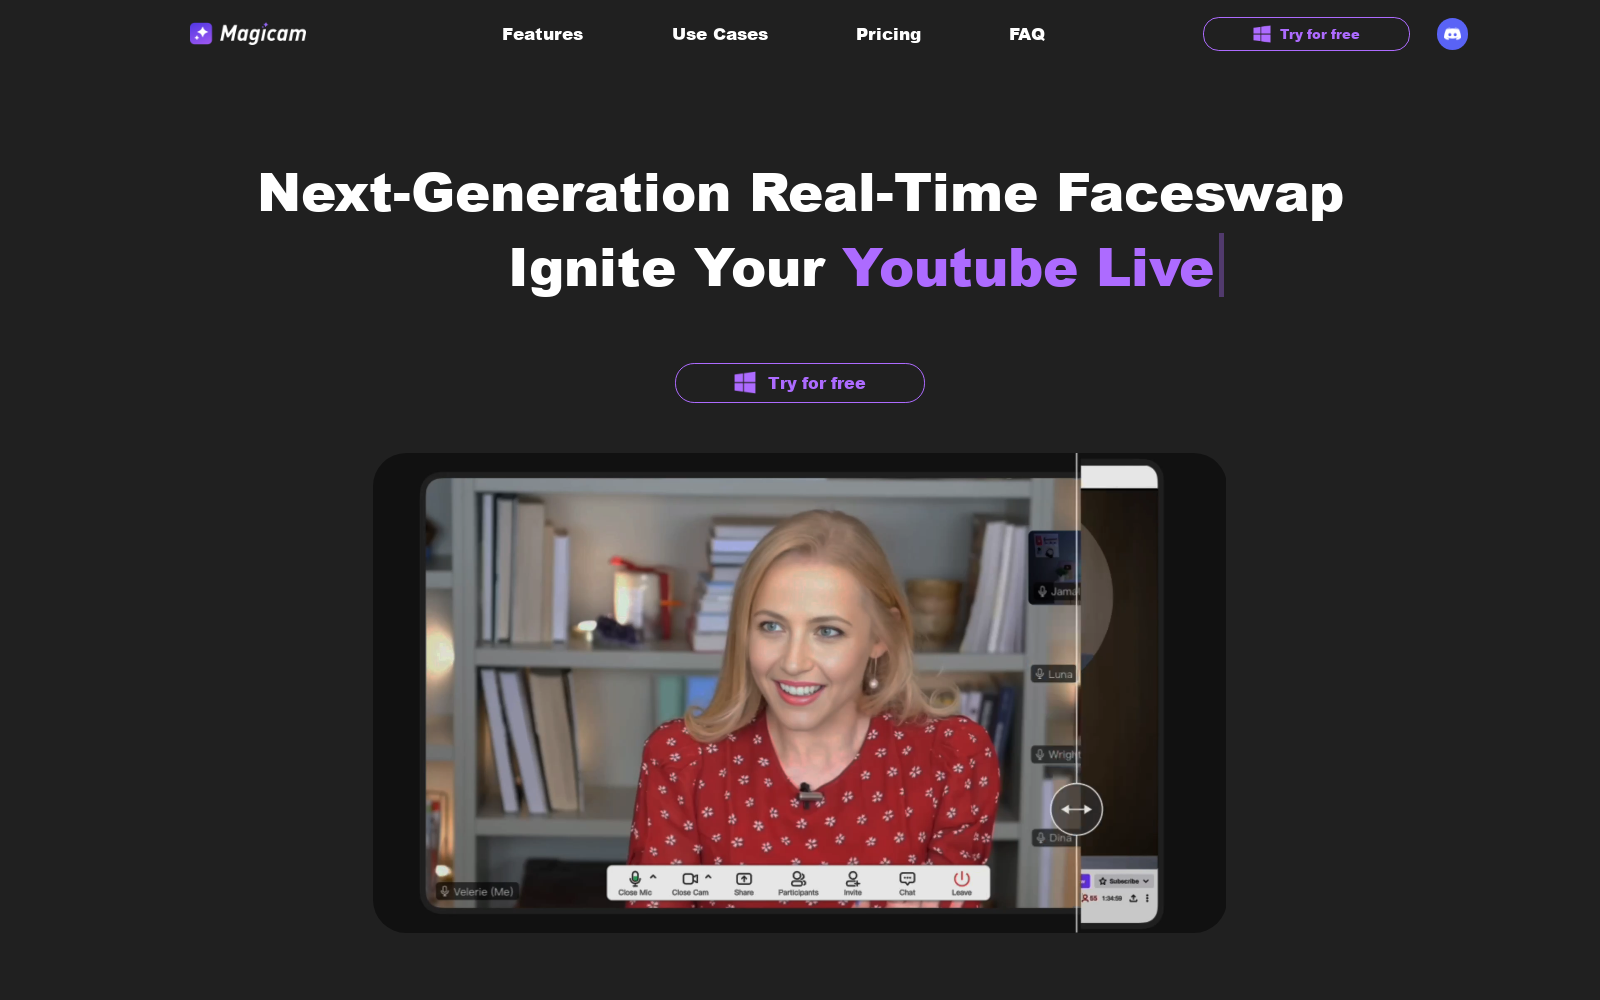
Task: Open the Subscribe dropdown in the video
Action: click(x=1124, y=881)
